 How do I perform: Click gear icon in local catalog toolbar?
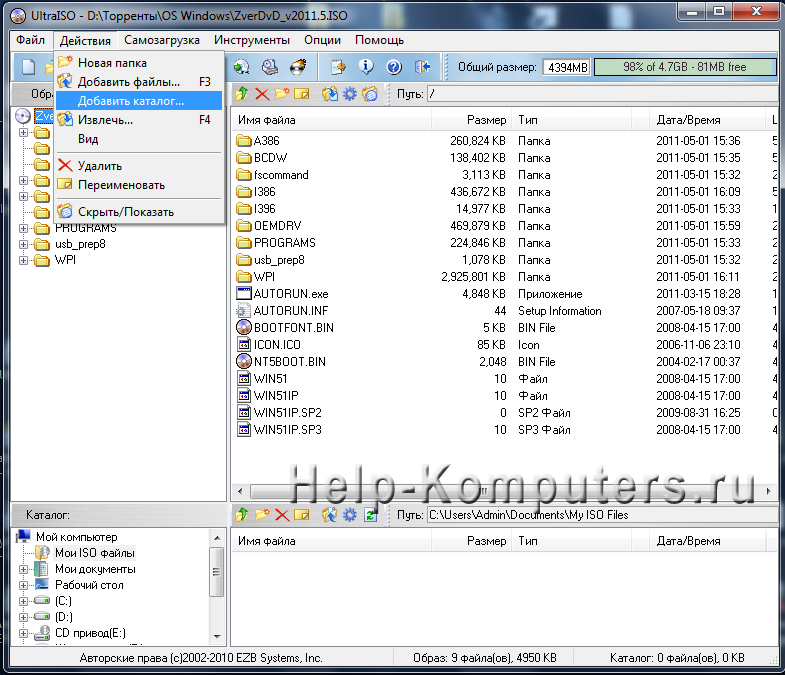pyautogui.click(x=349, y=515)
